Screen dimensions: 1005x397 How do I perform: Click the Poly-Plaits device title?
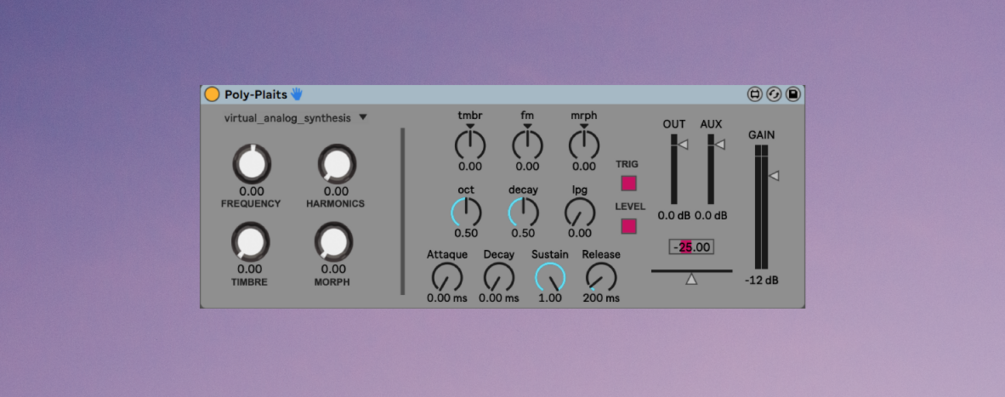[256, 95]
